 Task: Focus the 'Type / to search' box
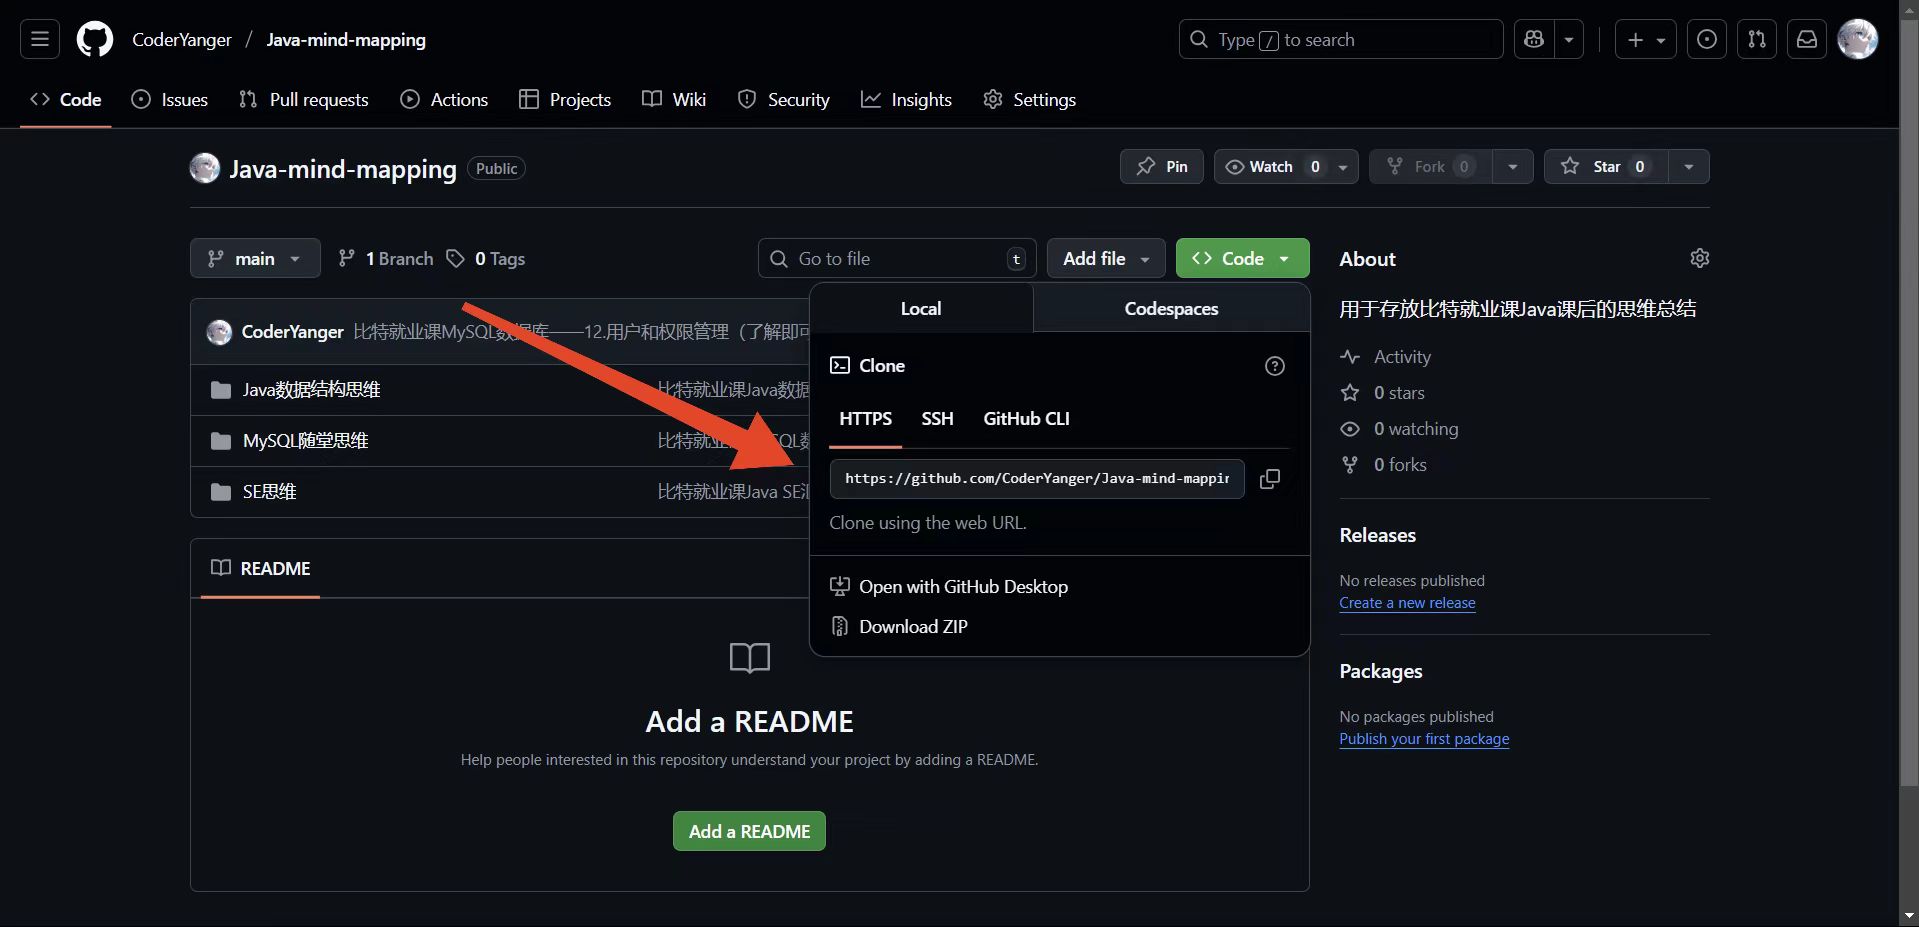(1341, 39)
